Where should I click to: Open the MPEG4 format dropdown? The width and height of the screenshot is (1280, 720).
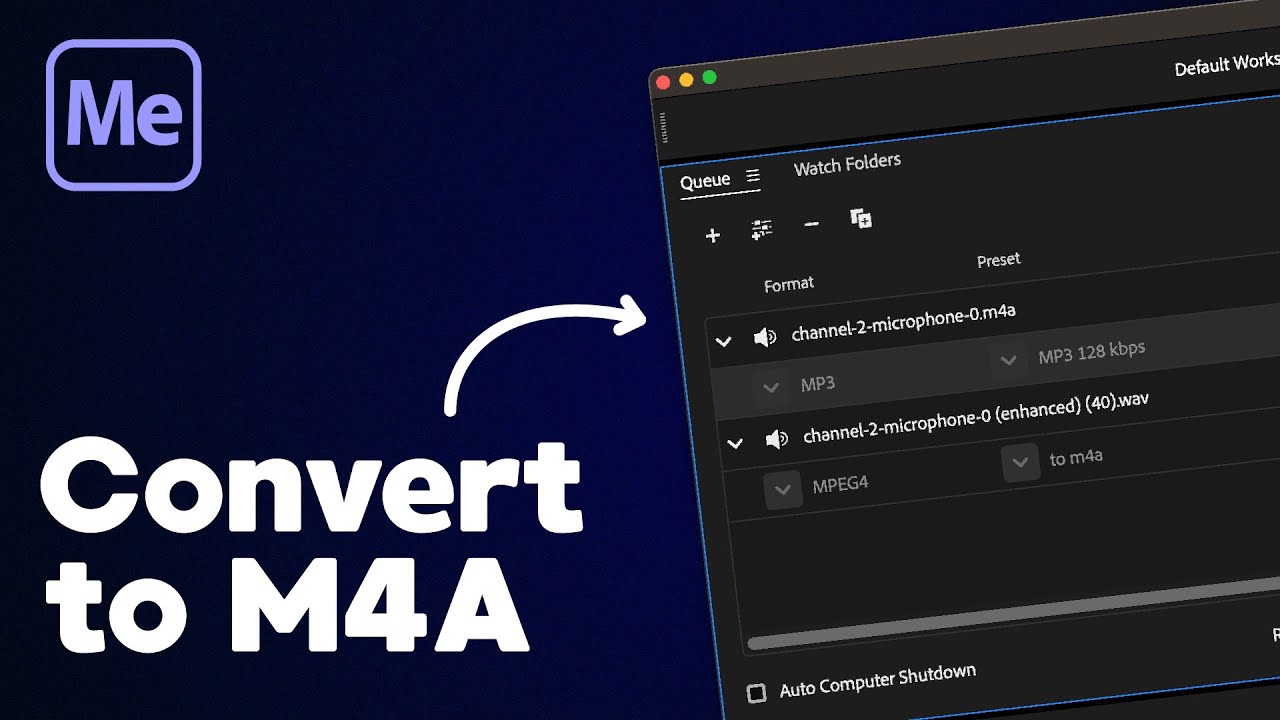click(x=783, y=489)
